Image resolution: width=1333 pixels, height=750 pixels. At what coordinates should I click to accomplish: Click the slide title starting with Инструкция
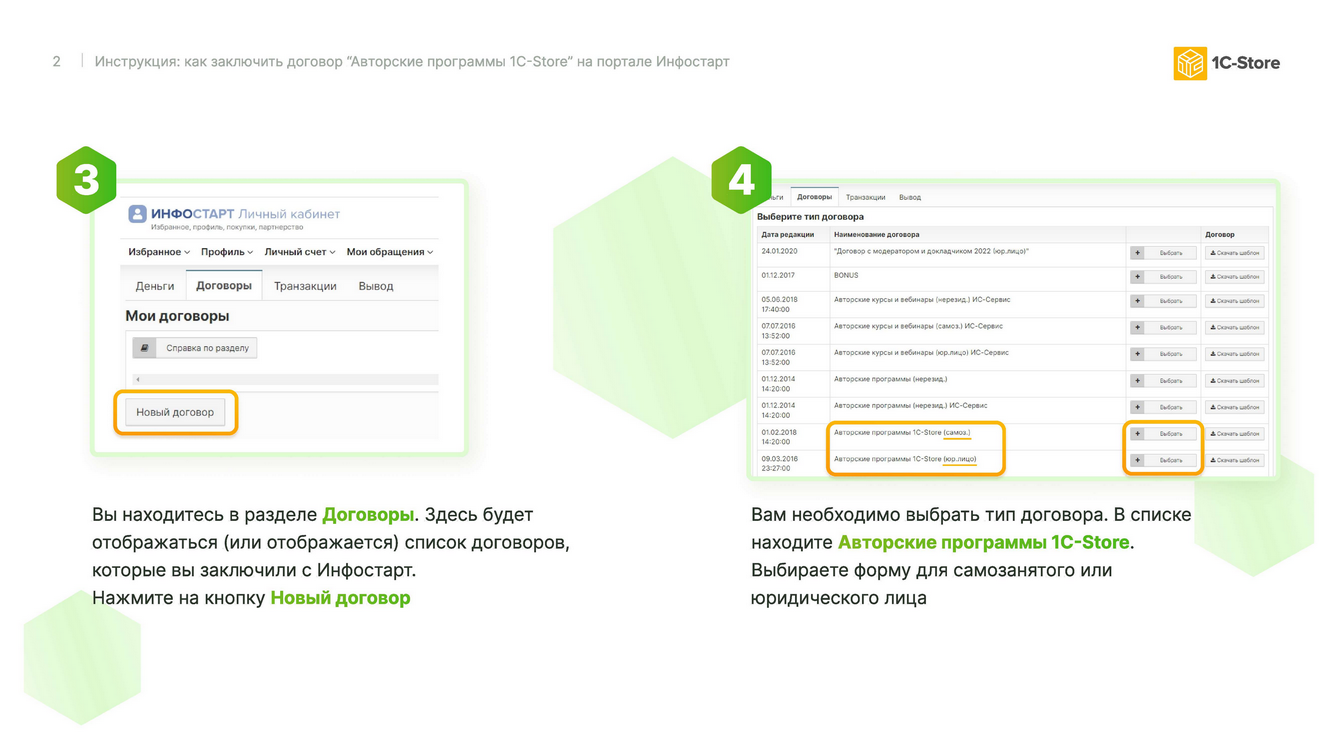[412, 62]
